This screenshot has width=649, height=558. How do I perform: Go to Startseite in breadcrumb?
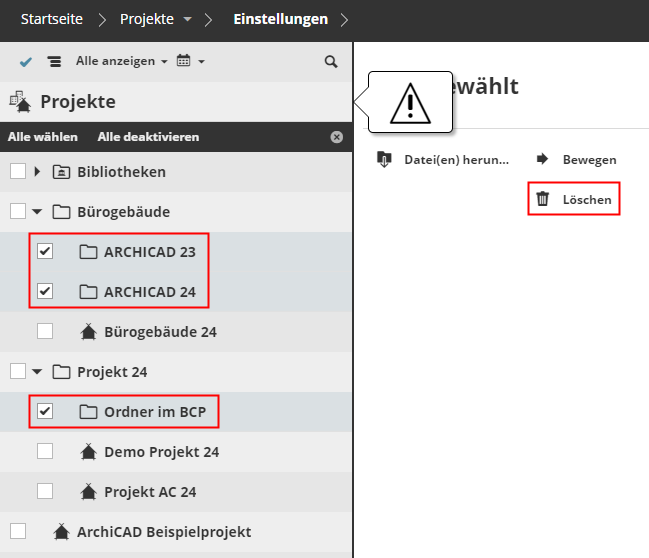(x=52, y=19)
